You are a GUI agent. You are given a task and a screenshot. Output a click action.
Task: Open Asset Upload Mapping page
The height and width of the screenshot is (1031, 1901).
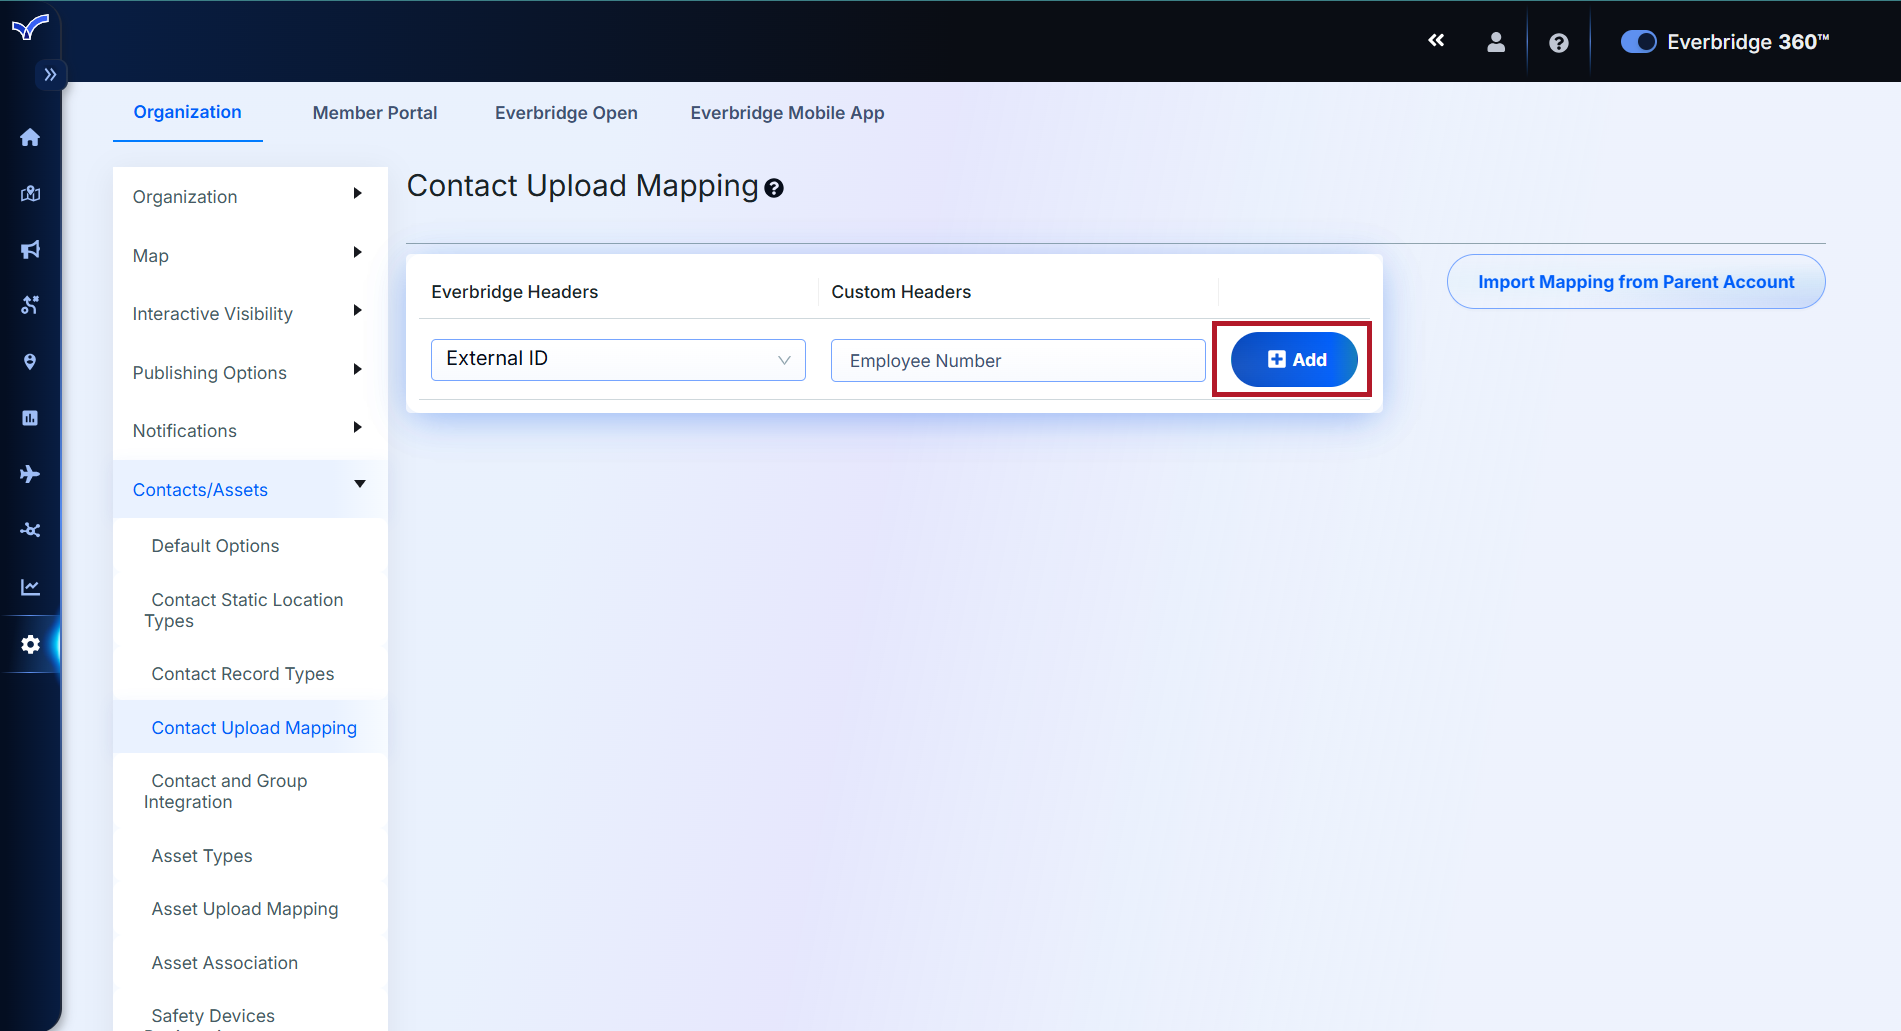click(245, 909)
